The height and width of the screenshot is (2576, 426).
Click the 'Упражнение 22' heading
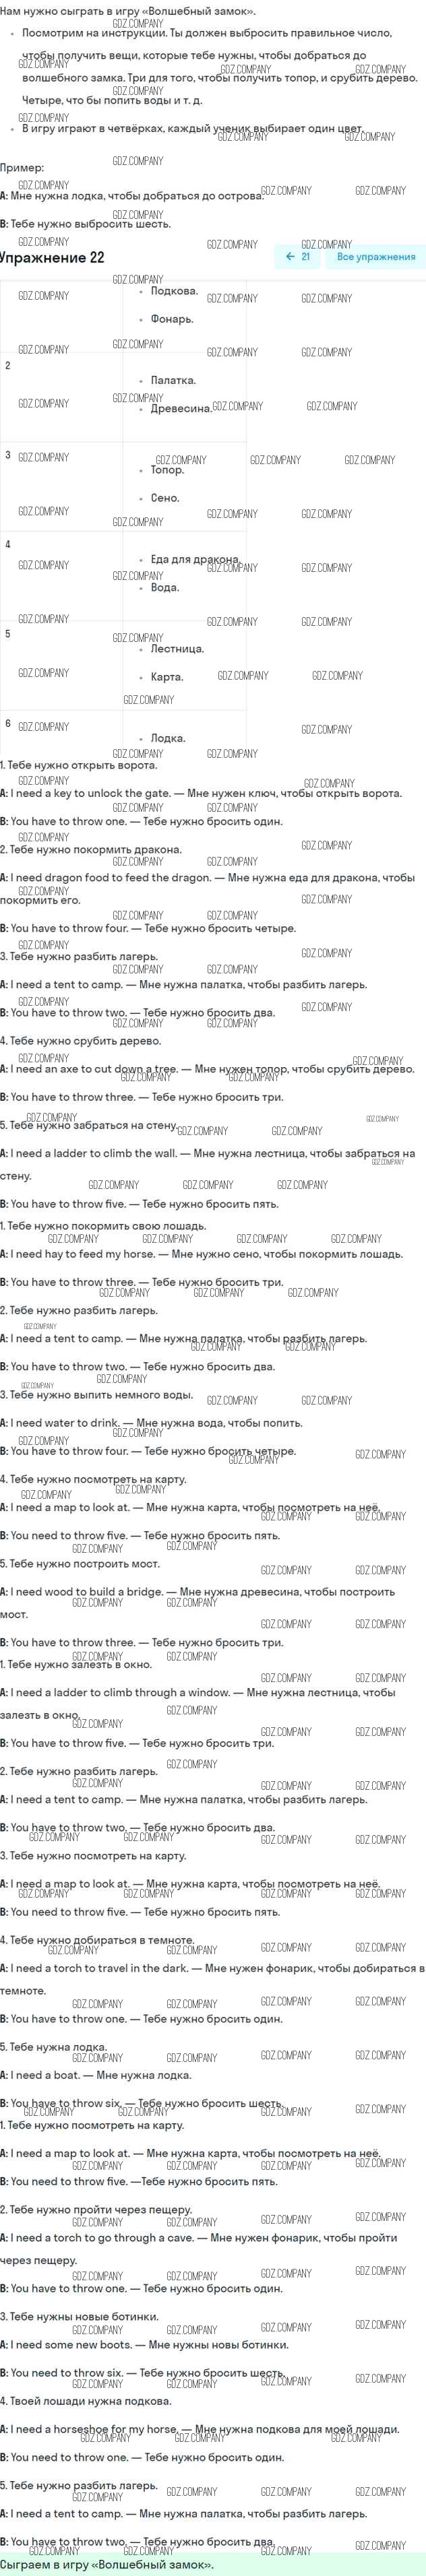52,258
